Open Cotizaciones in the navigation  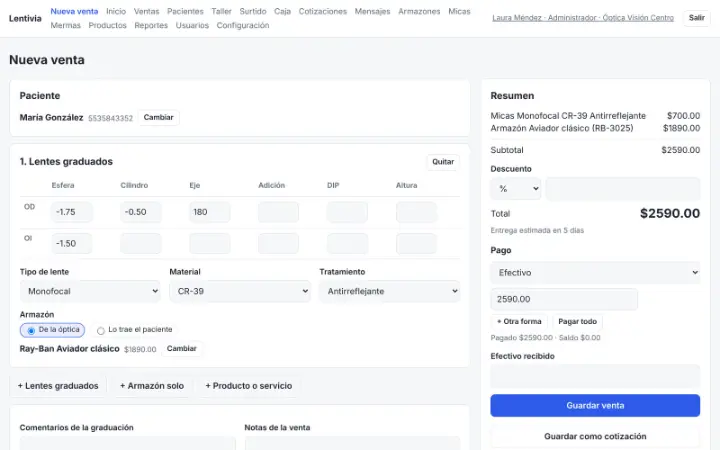(x=323, y=11)
